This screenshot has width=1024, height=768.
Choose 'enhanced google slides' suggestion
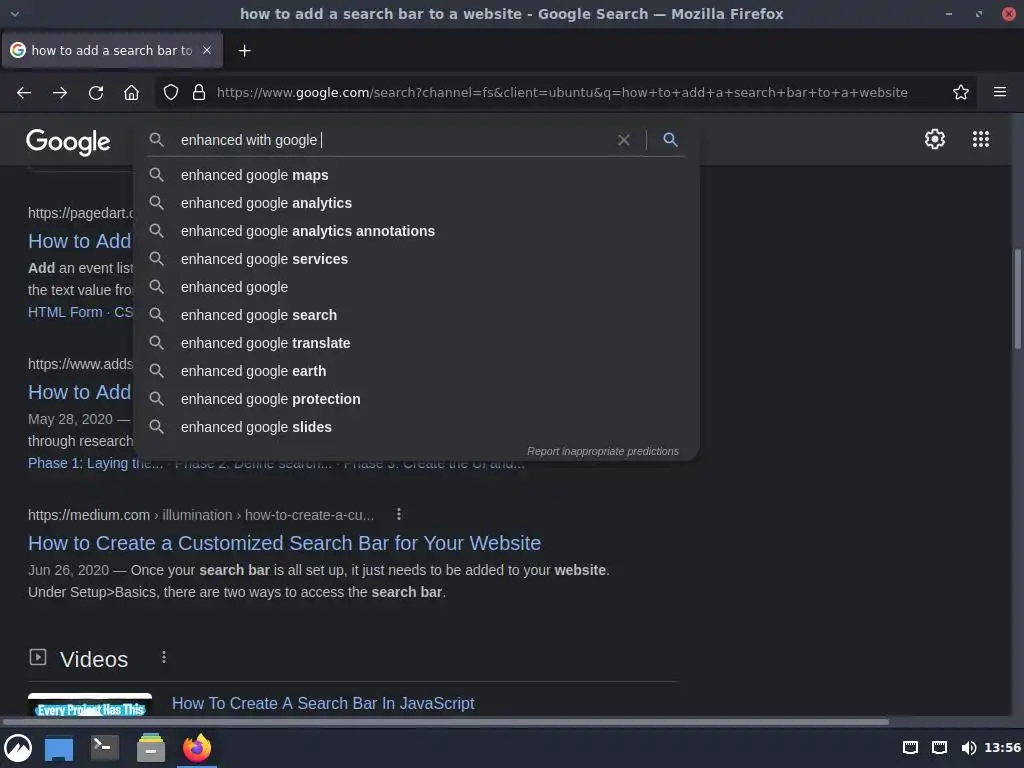(416, 427)
